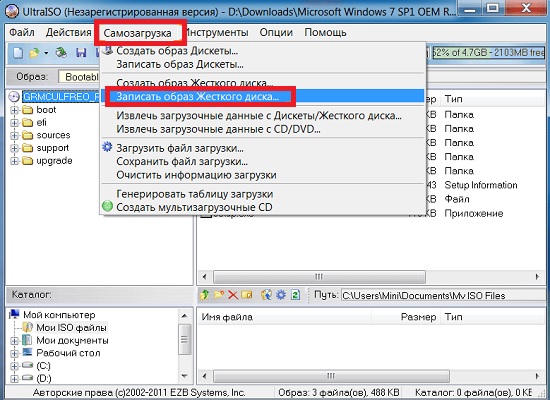The image size is (550, 400).
Task: Click the Up one level icon in catalog toolbar
Action: [x=204, y=295]
